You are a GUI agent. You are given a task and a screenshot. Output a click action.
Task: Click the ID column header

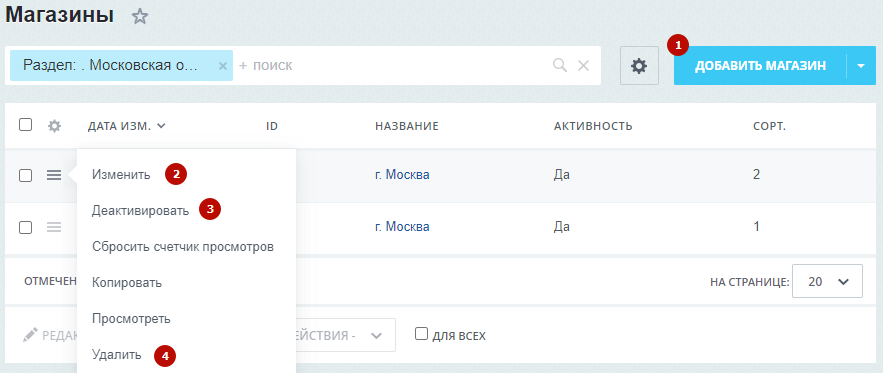[x=272, y=126]
